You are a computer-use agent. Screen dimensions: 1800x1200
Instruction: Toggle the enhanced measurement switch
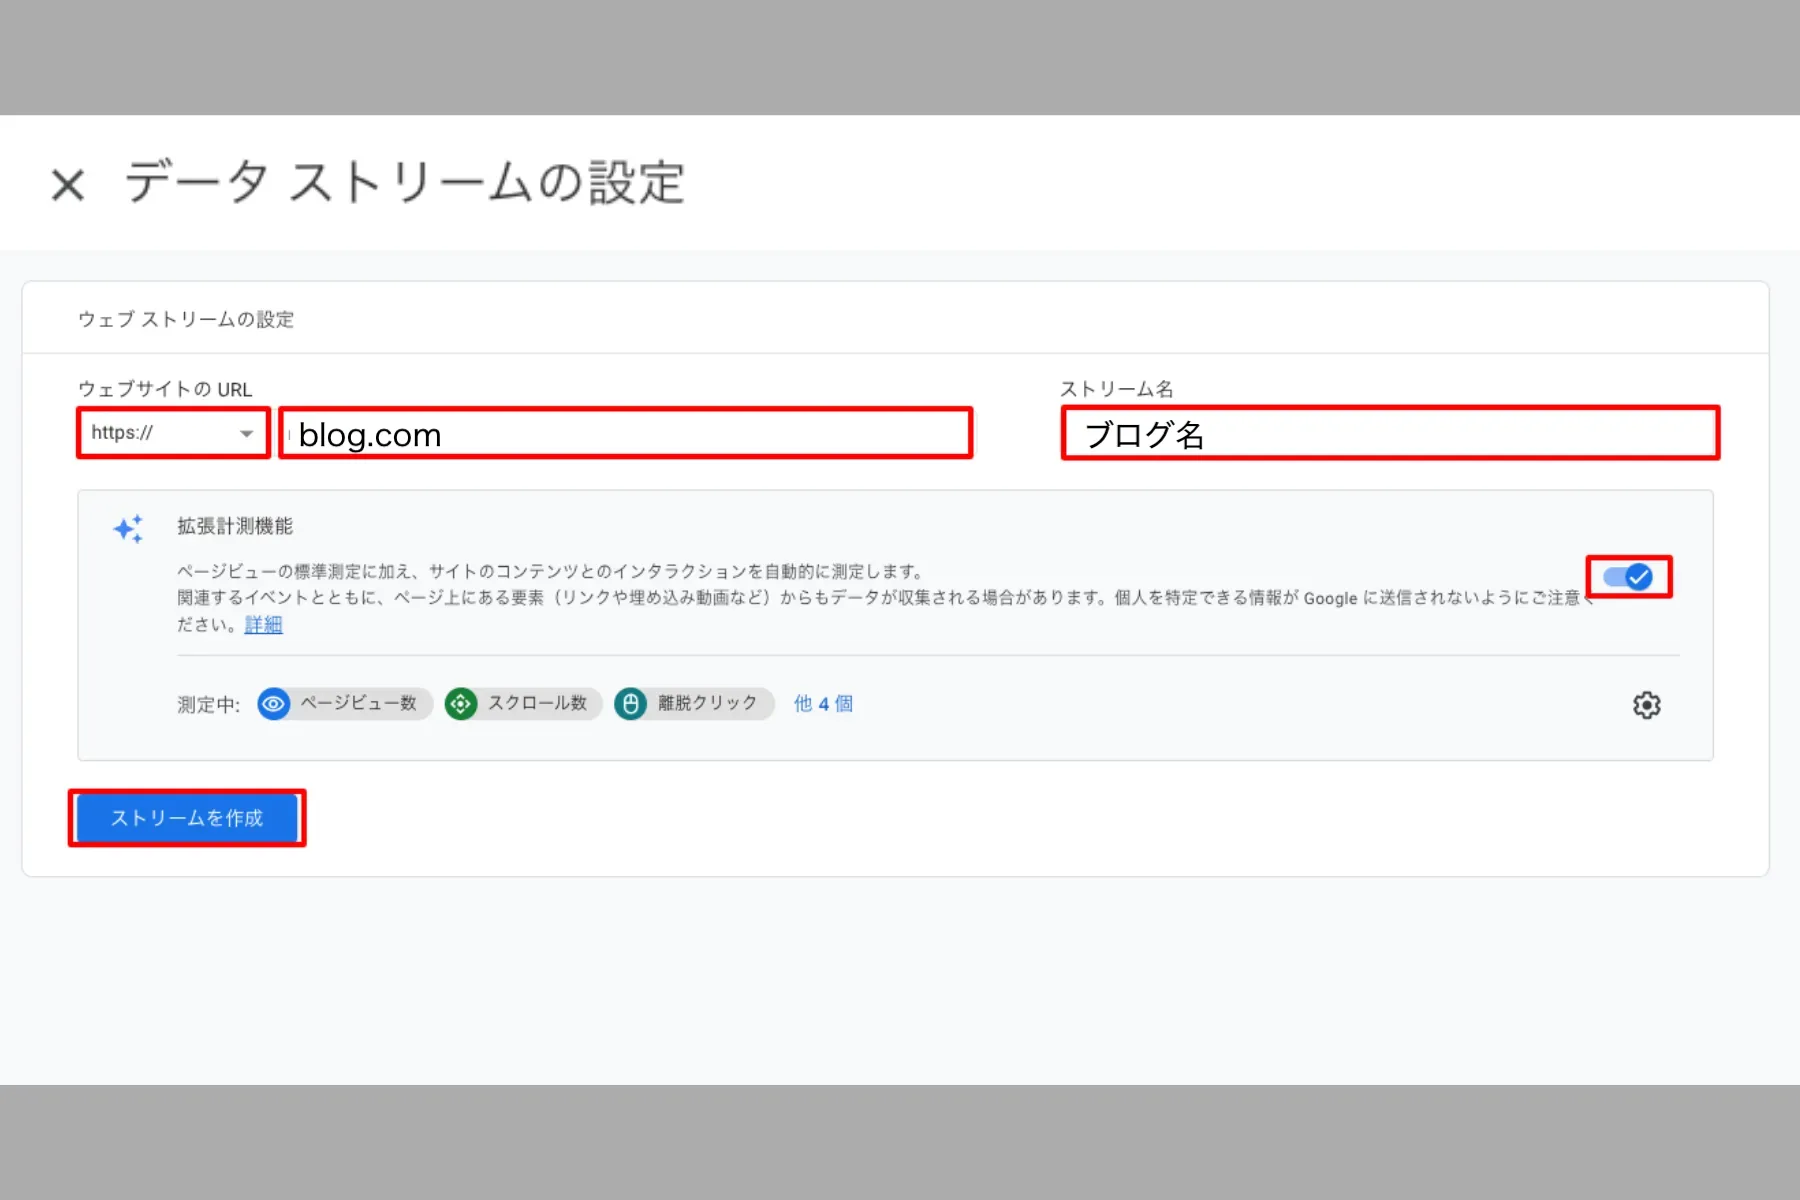point(1628,577)
